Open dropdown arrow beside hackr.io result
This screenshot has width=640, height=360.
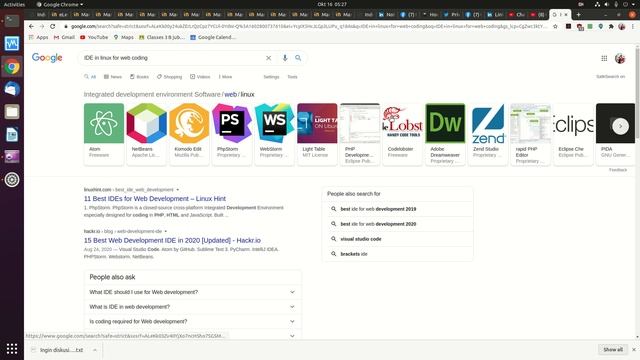point(165,231)
